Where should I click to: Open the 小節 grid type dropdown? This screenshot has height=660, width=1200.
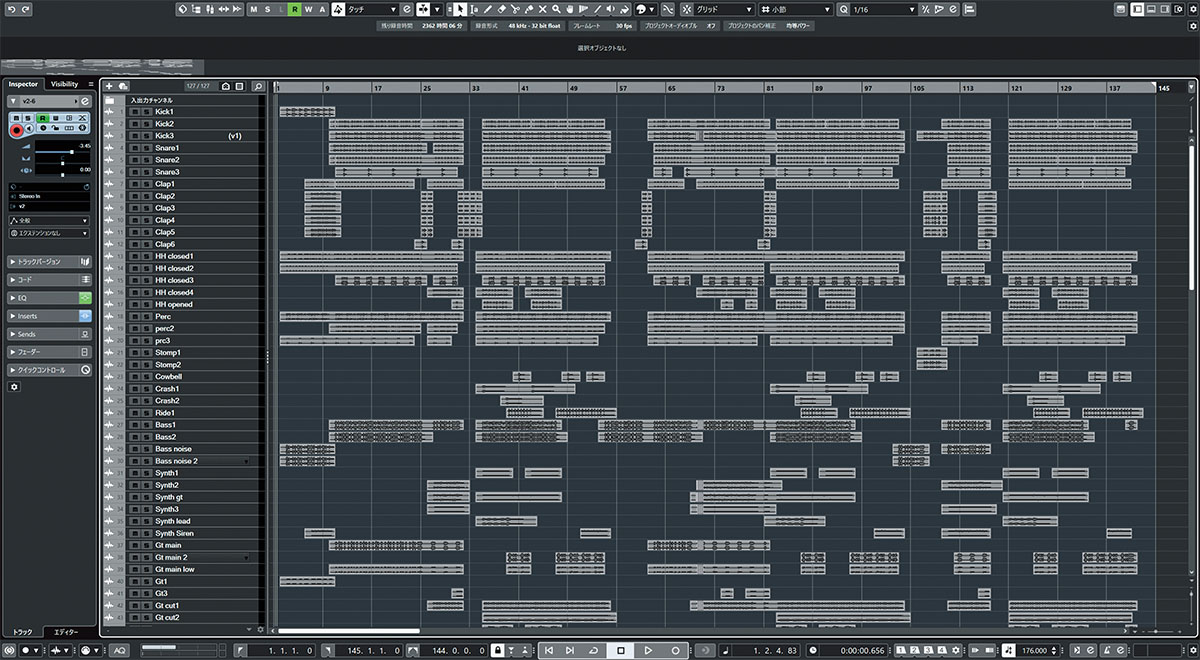tap(794, 9)
